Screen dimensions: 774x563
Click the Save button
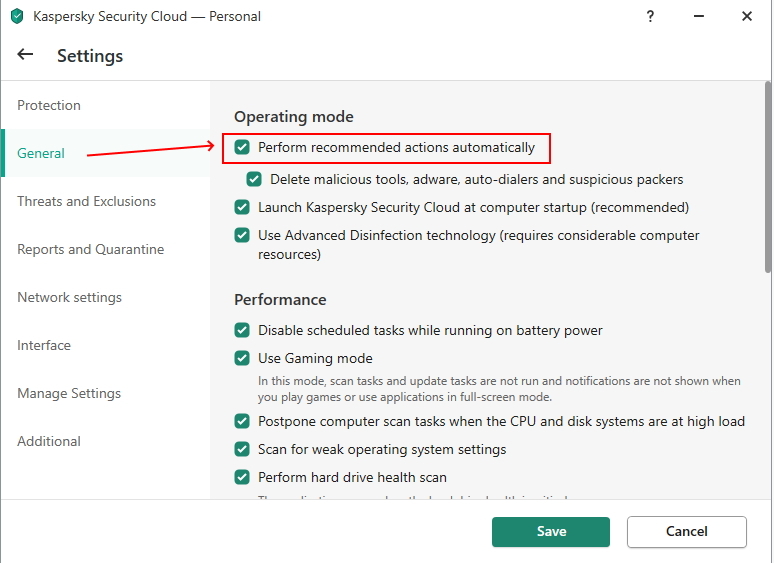coord(550,531)
